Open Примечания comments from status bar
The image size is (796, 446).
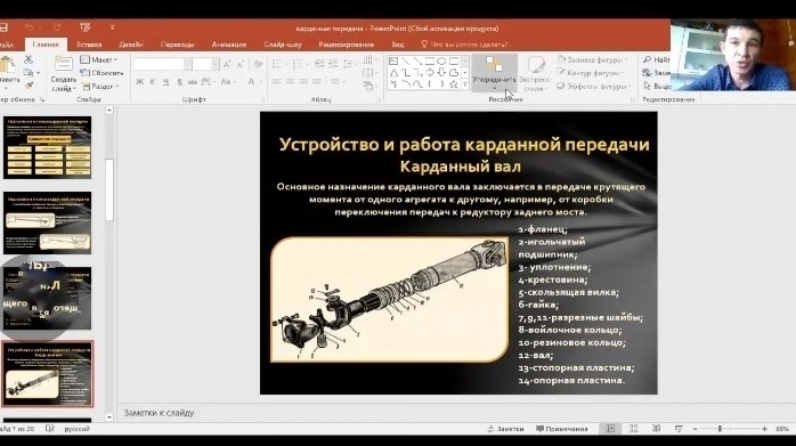click(562, 428)
